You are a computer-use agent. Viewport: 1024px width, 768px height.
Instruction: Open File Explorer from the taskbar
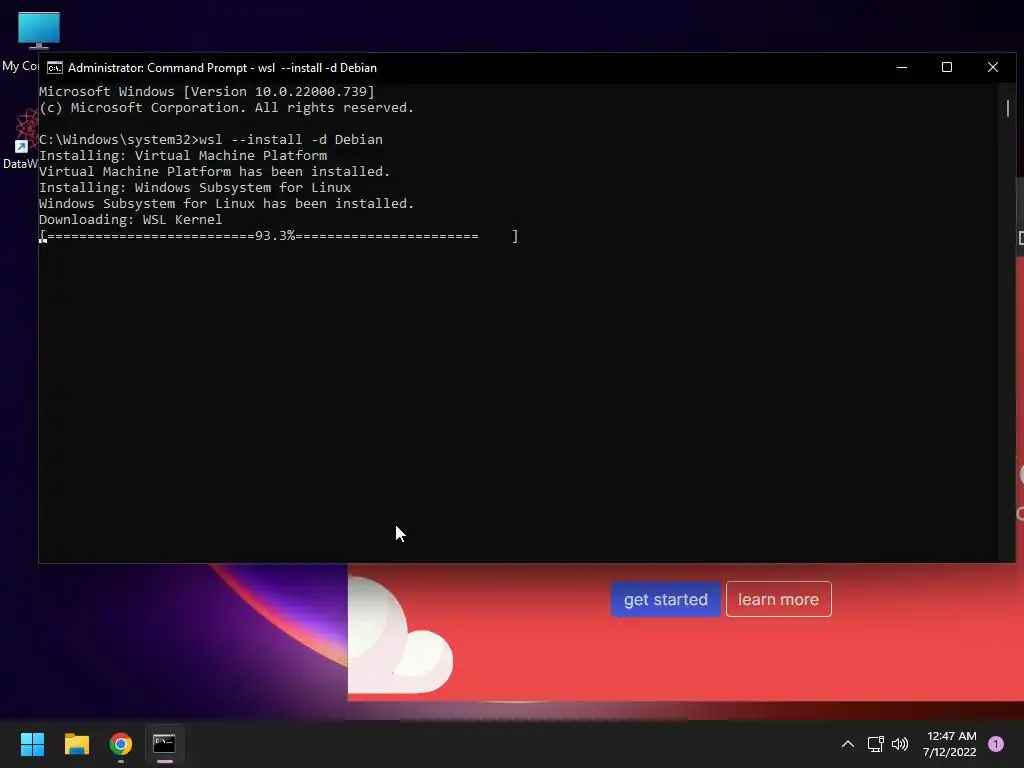coord(76,744)
